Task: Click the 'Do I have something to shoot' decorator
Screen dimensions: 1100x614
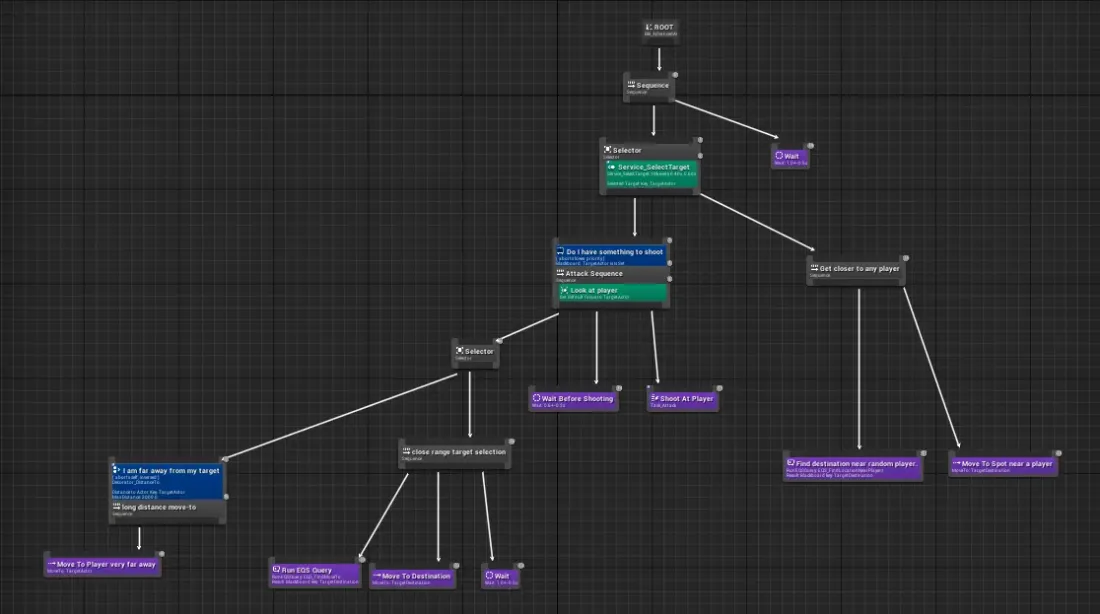Action: pos(612,254)
